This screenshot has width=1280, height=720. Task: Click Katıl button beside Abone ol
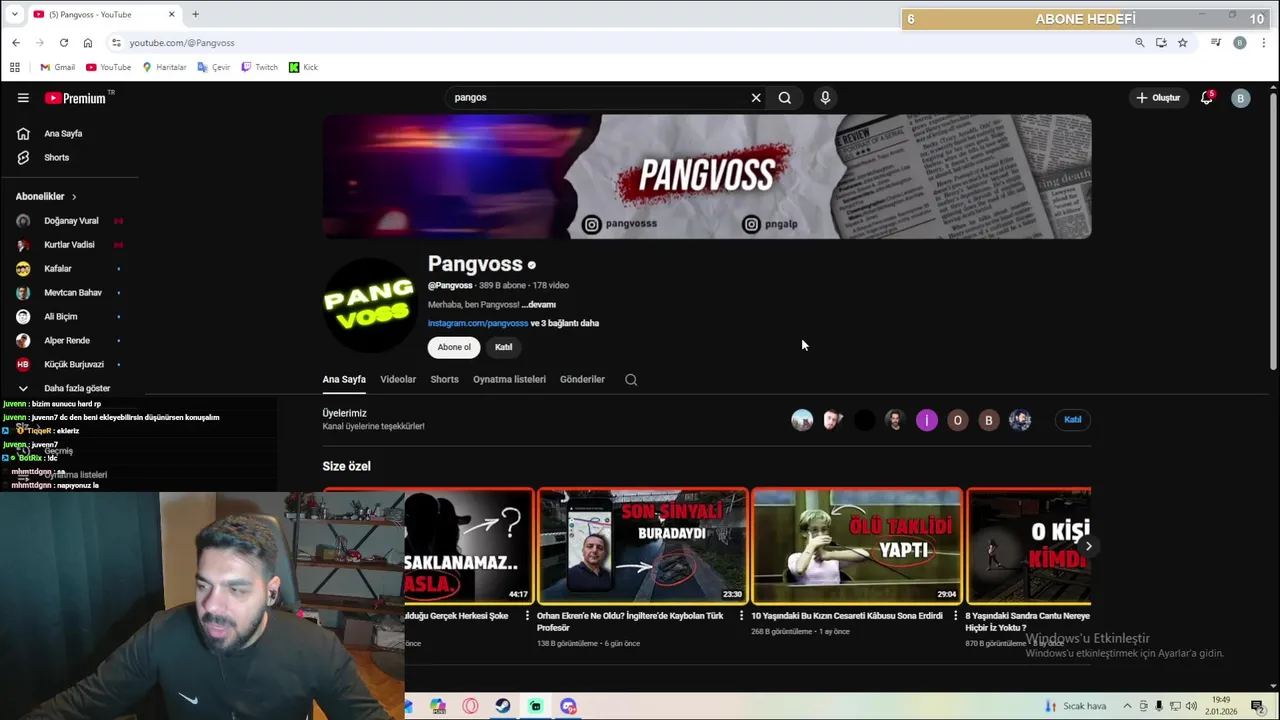tap(504, 347)
